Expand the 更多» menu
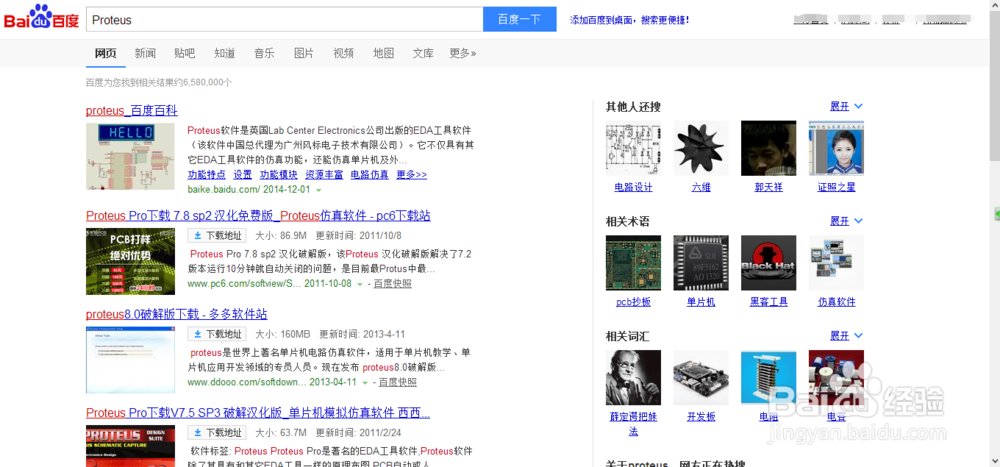 (x=462, y=53)
